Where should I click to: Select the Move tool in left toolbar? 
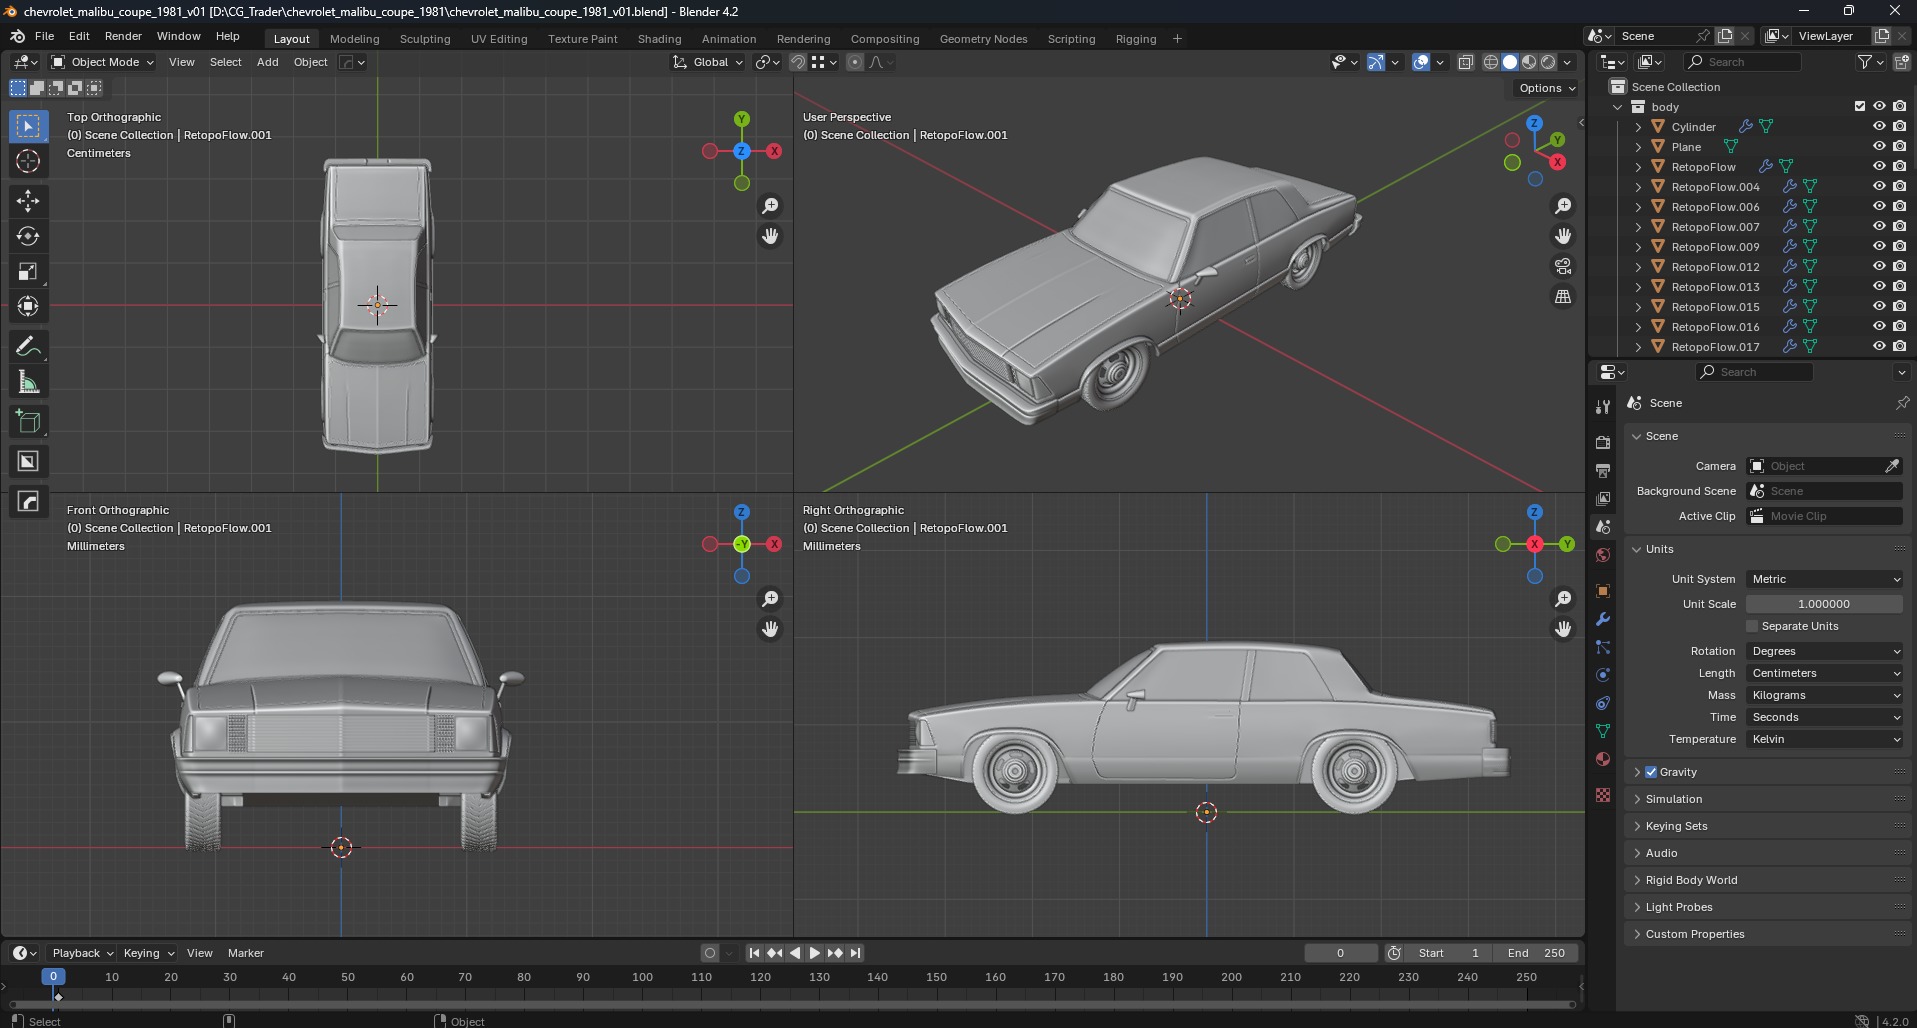click(28, 201)
